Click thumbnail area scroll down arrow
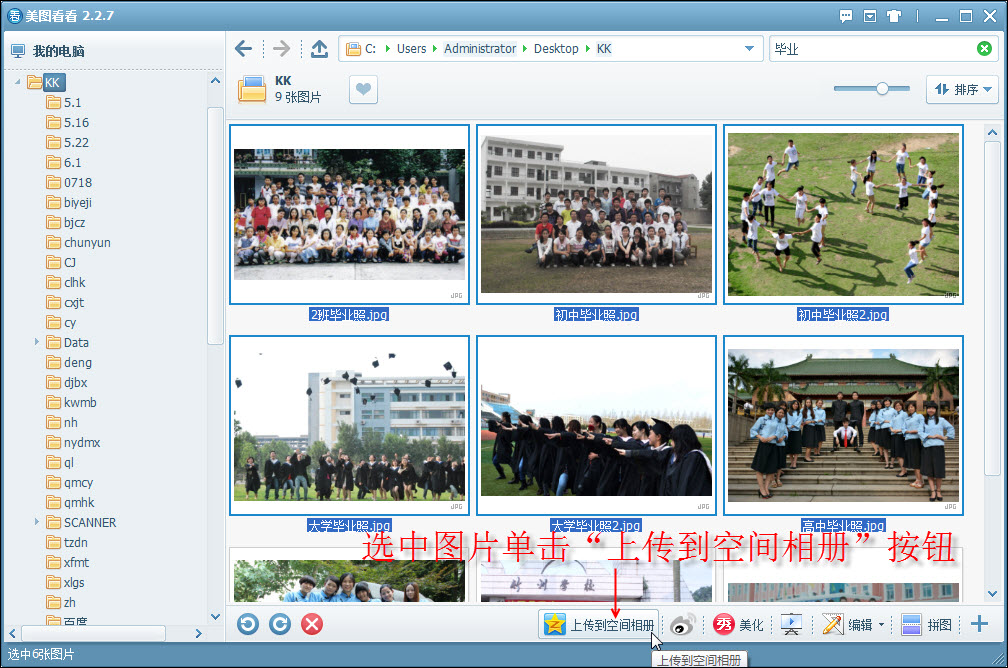 click(x=993, y=593)
